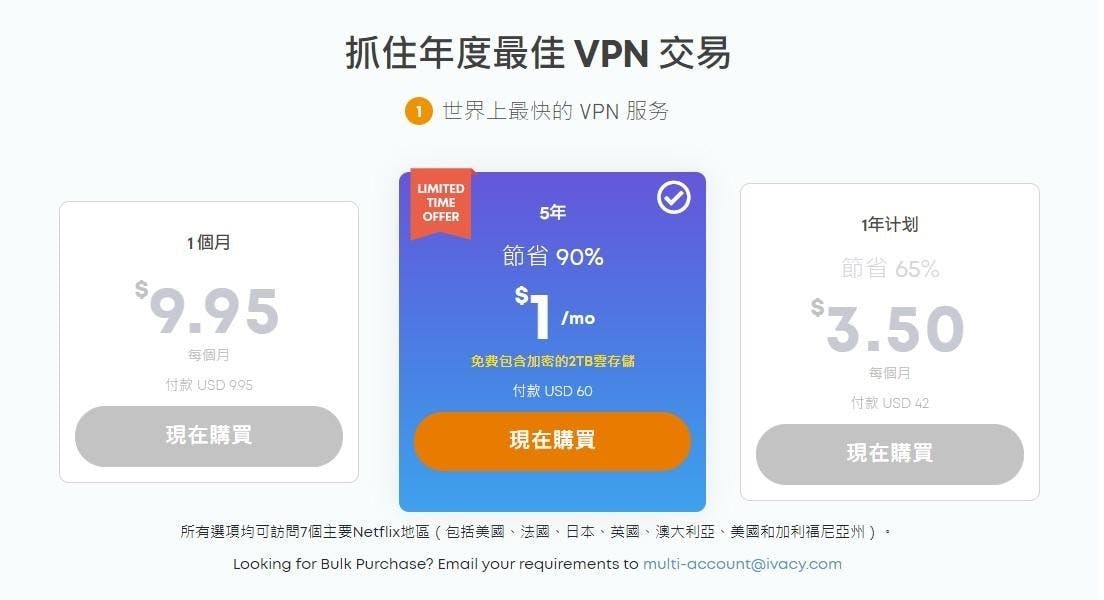Click the Limited Time Offer ribbon
The height and width of the screenshot is (600, 1104).
coord(441,204)
